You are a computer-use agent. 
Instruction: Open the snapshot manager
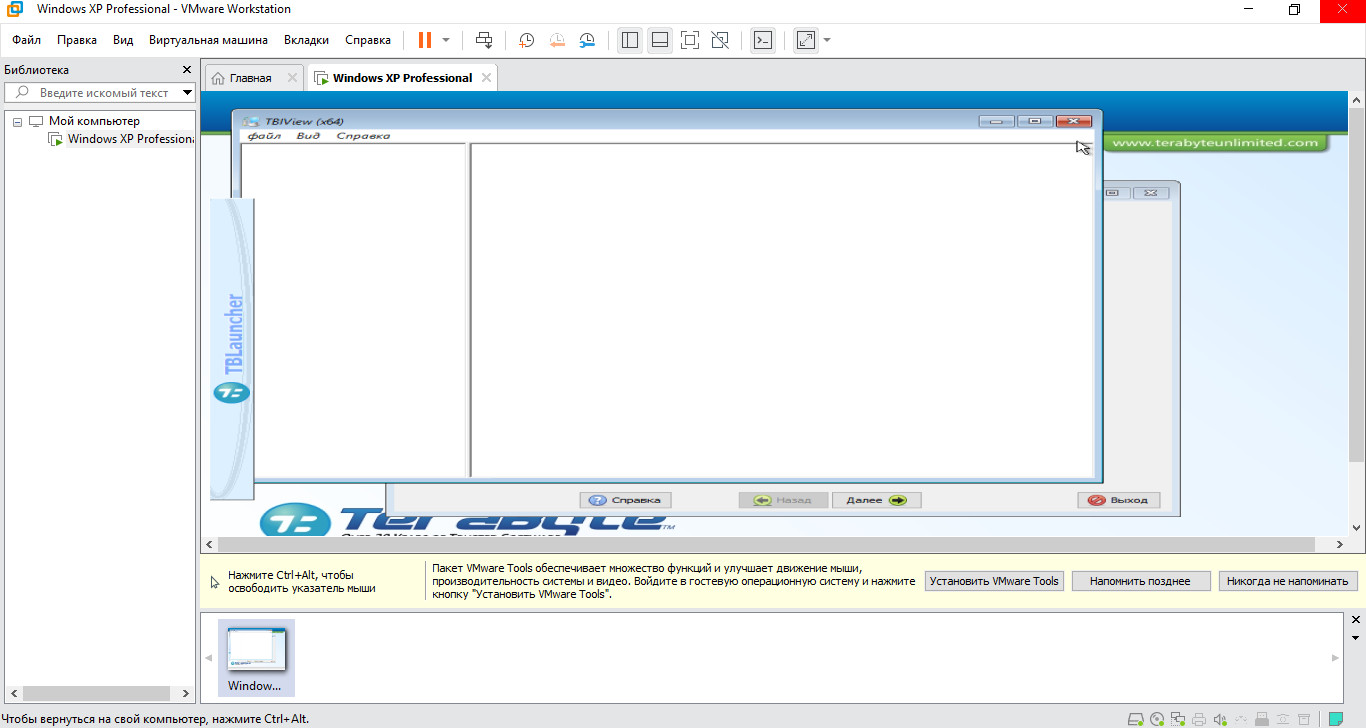587,40
